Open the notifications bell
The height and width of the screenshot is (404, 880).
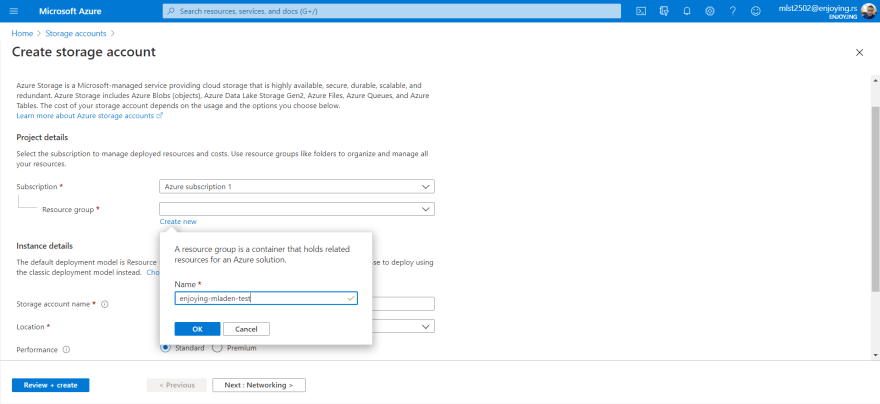click(687, 11)
